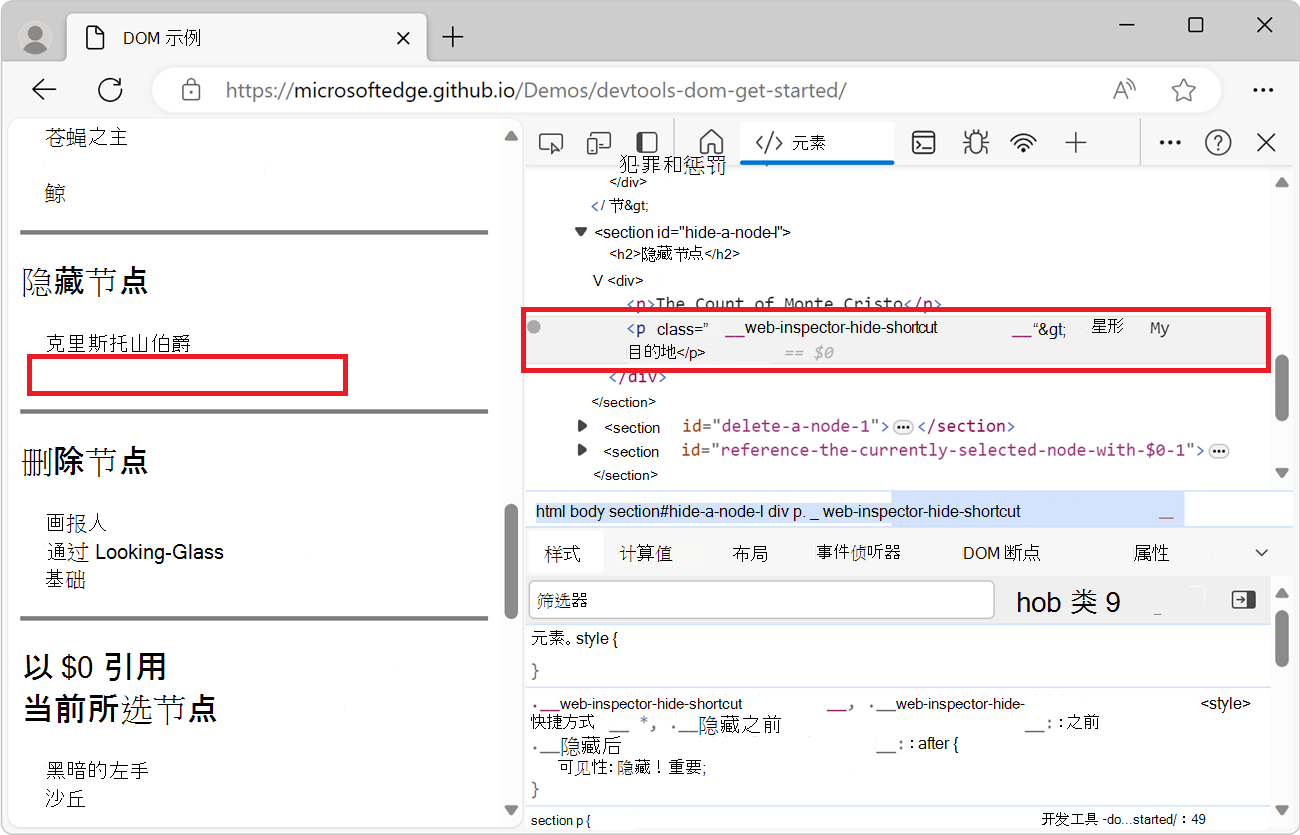Screen dimensions: 1300x835
Task: Click 通过 Looking-Glass list item
Action: [135, 552]
